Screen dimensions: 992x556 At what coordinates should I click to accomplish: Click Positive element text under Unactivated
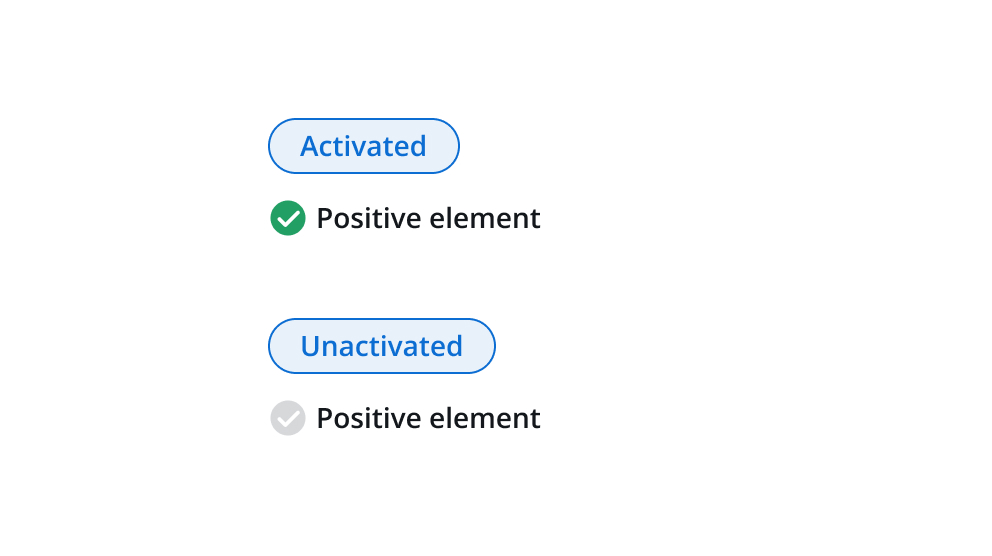click(428, 418)
